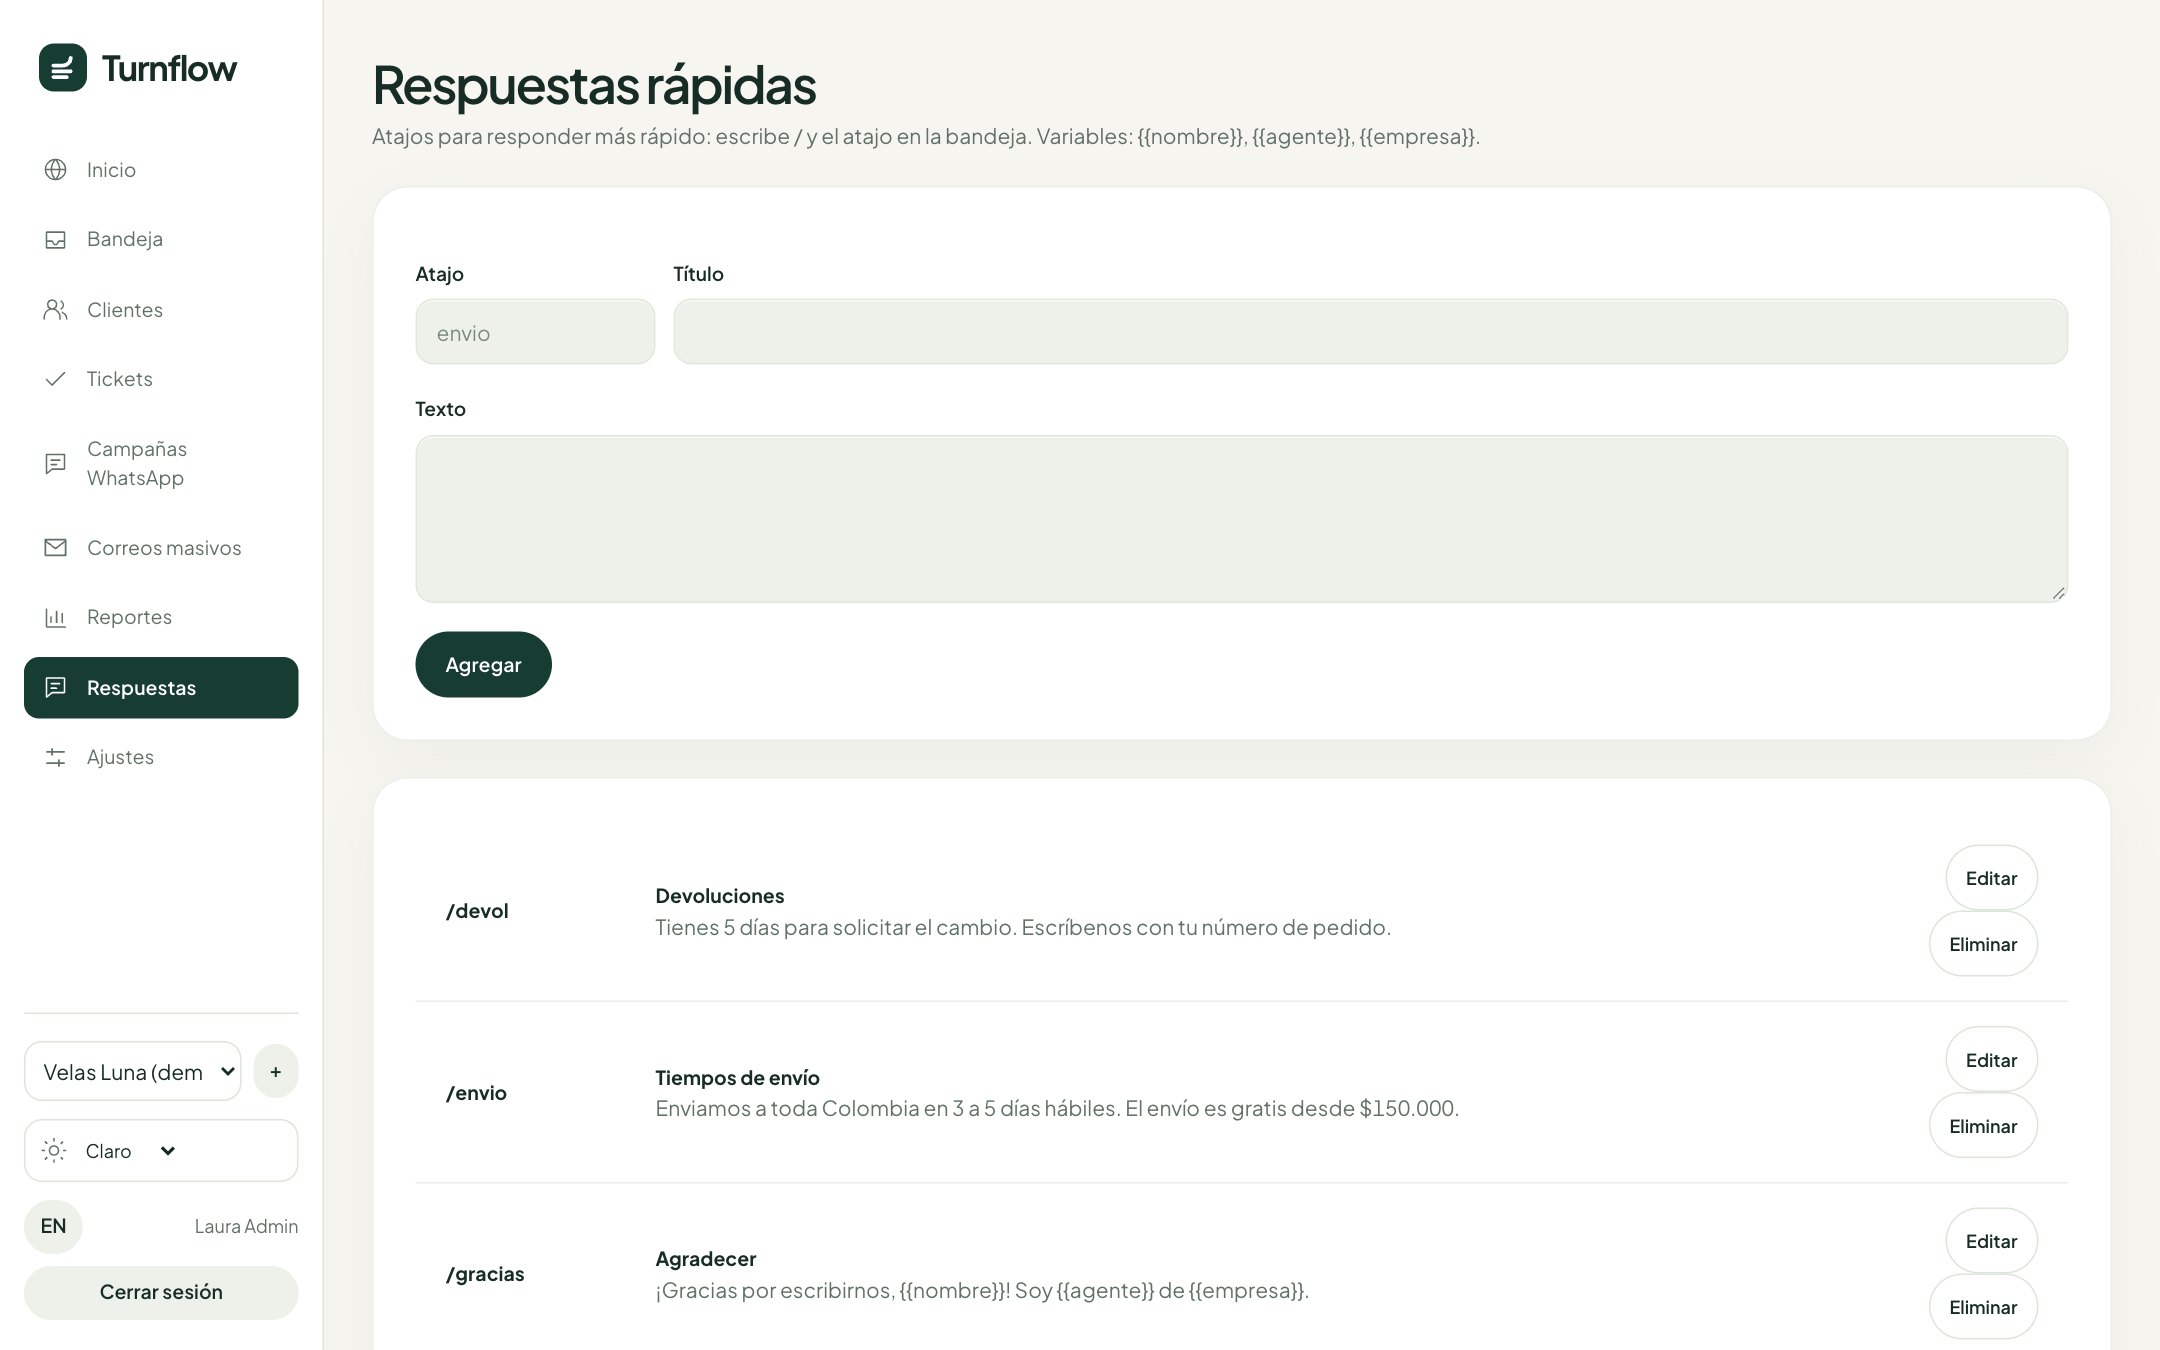
Task: Click the Tiempos de envío title
Action: (737, 1078)
